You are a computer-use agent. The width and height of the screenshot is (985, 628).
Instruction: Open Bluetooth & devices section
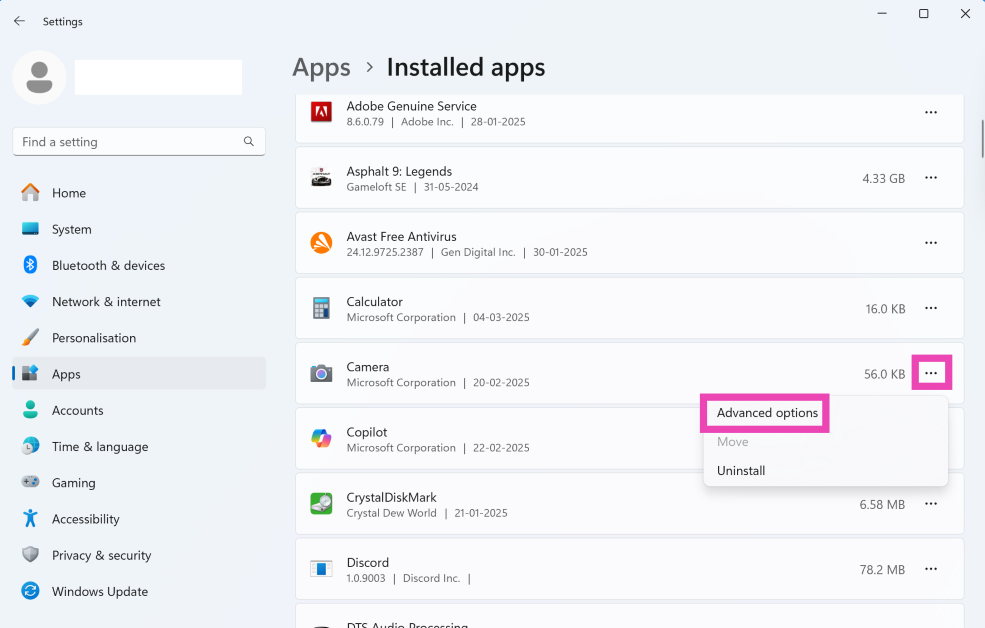click(x=108, y=265)
